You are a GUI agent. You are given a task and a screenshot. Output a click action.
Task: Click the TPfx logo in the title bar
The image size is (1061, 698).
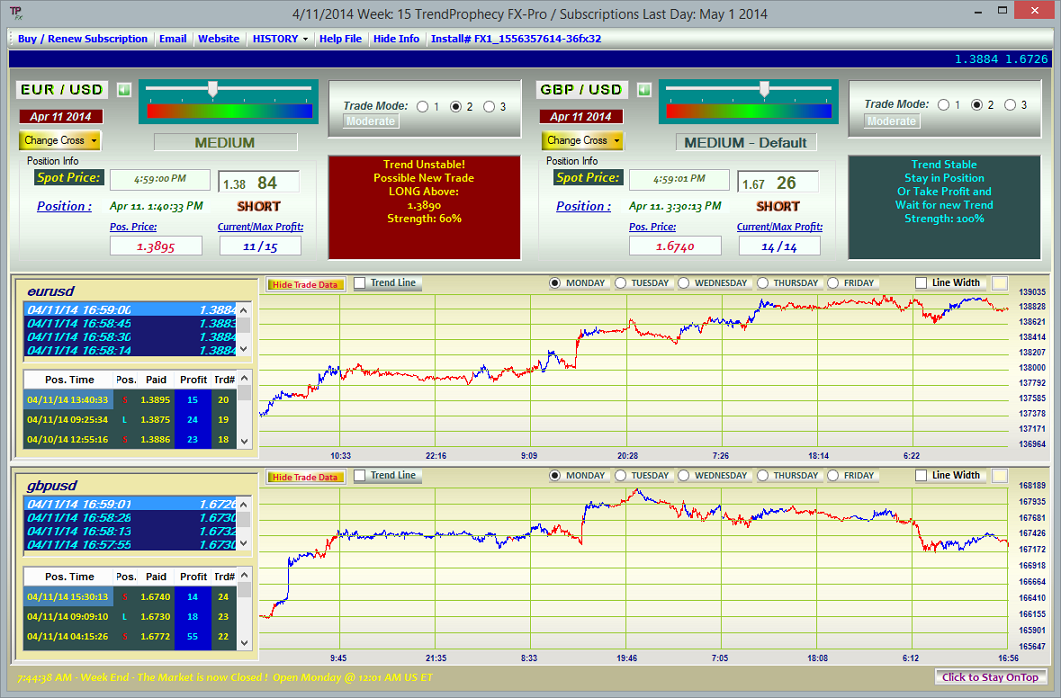point(14,12)
